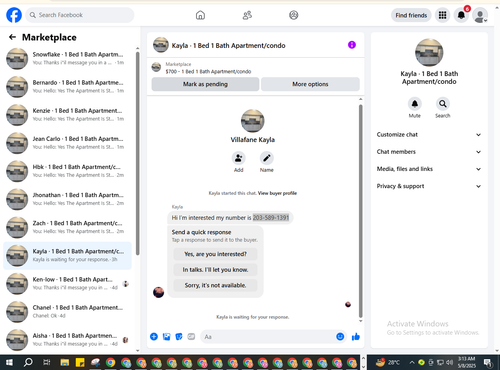This screenshot has width=500, height=370.
Task: Open the Facebook logo home link
Action: point(14,15)
